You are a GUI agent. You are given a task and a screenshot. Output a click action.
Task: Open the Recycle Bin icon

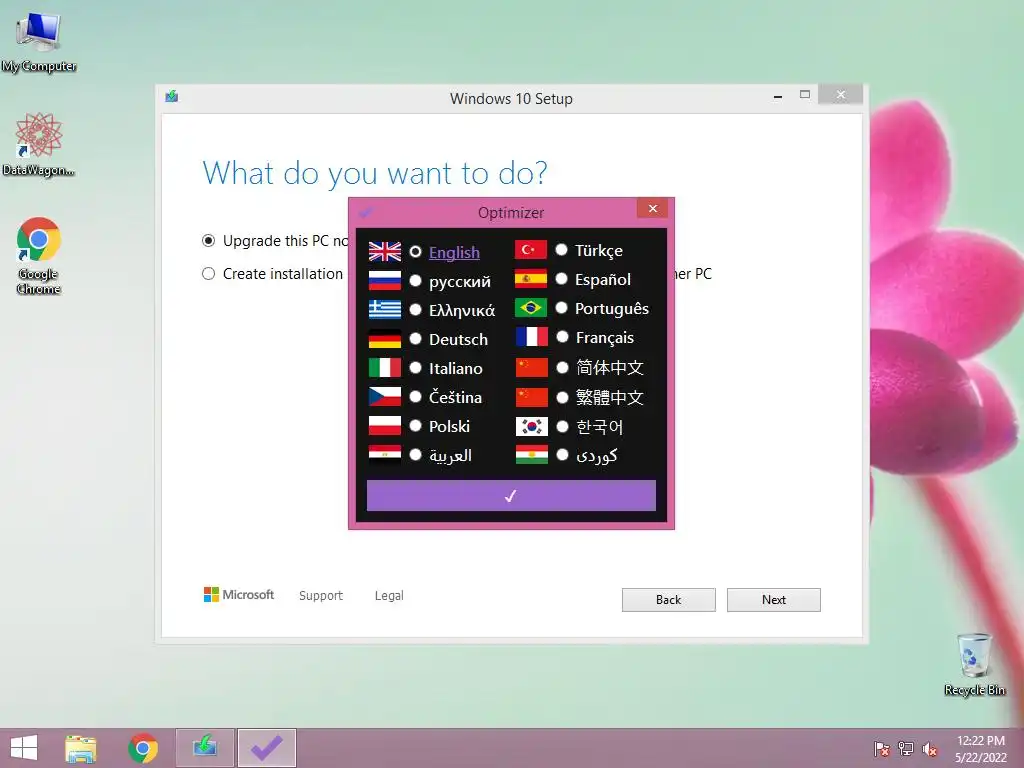pos(974,664)
